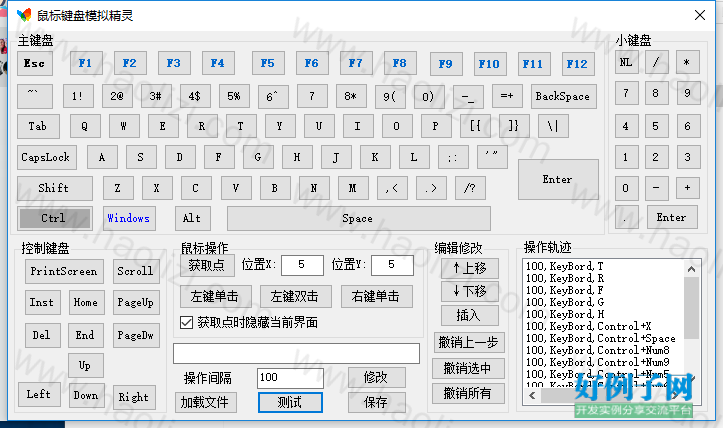Click the 右键单击 button
723x428 pixels.
point(377,297)
